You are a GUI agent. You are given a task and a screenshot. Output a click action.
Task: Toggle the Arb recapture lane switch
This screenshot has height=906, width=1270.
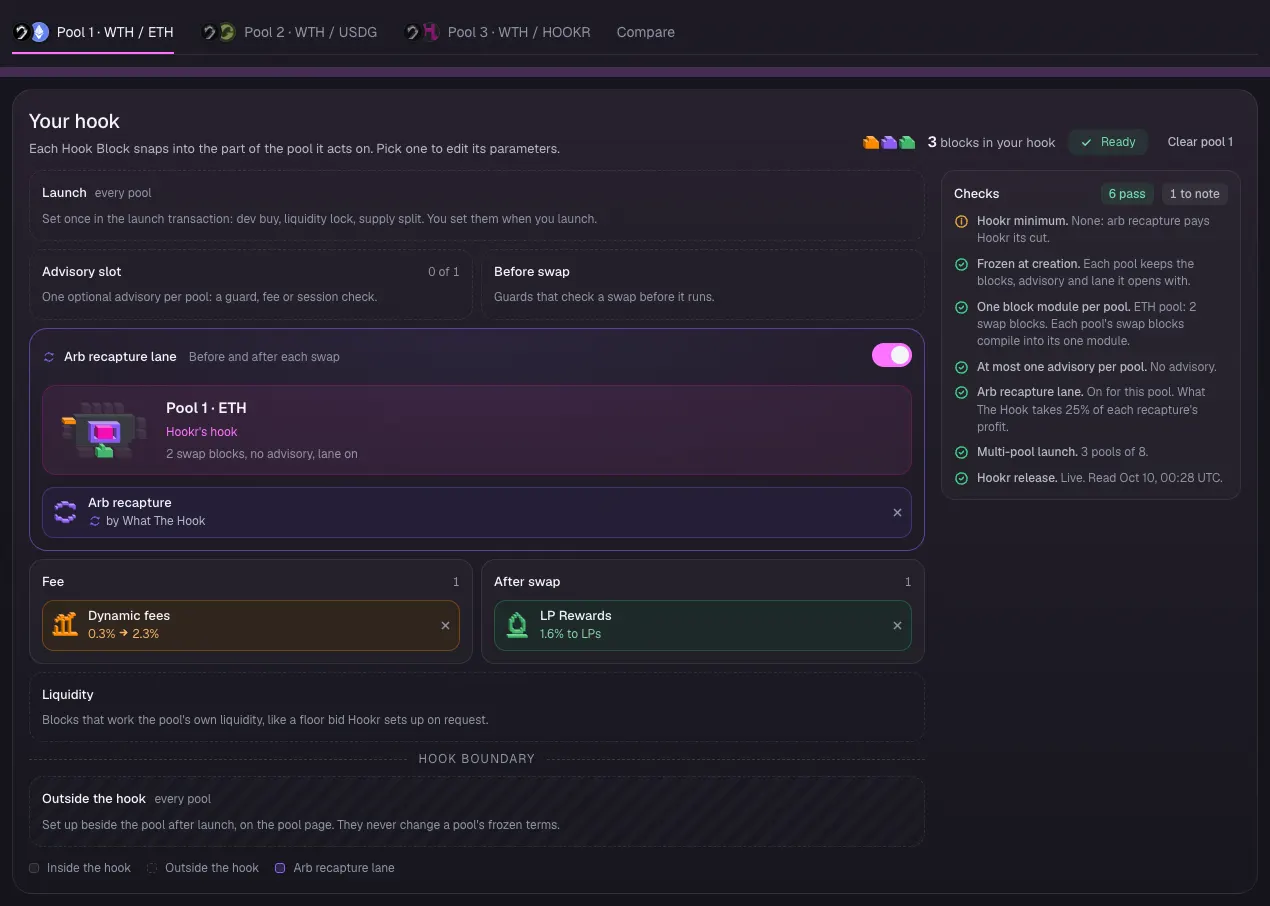pos(892,355)
